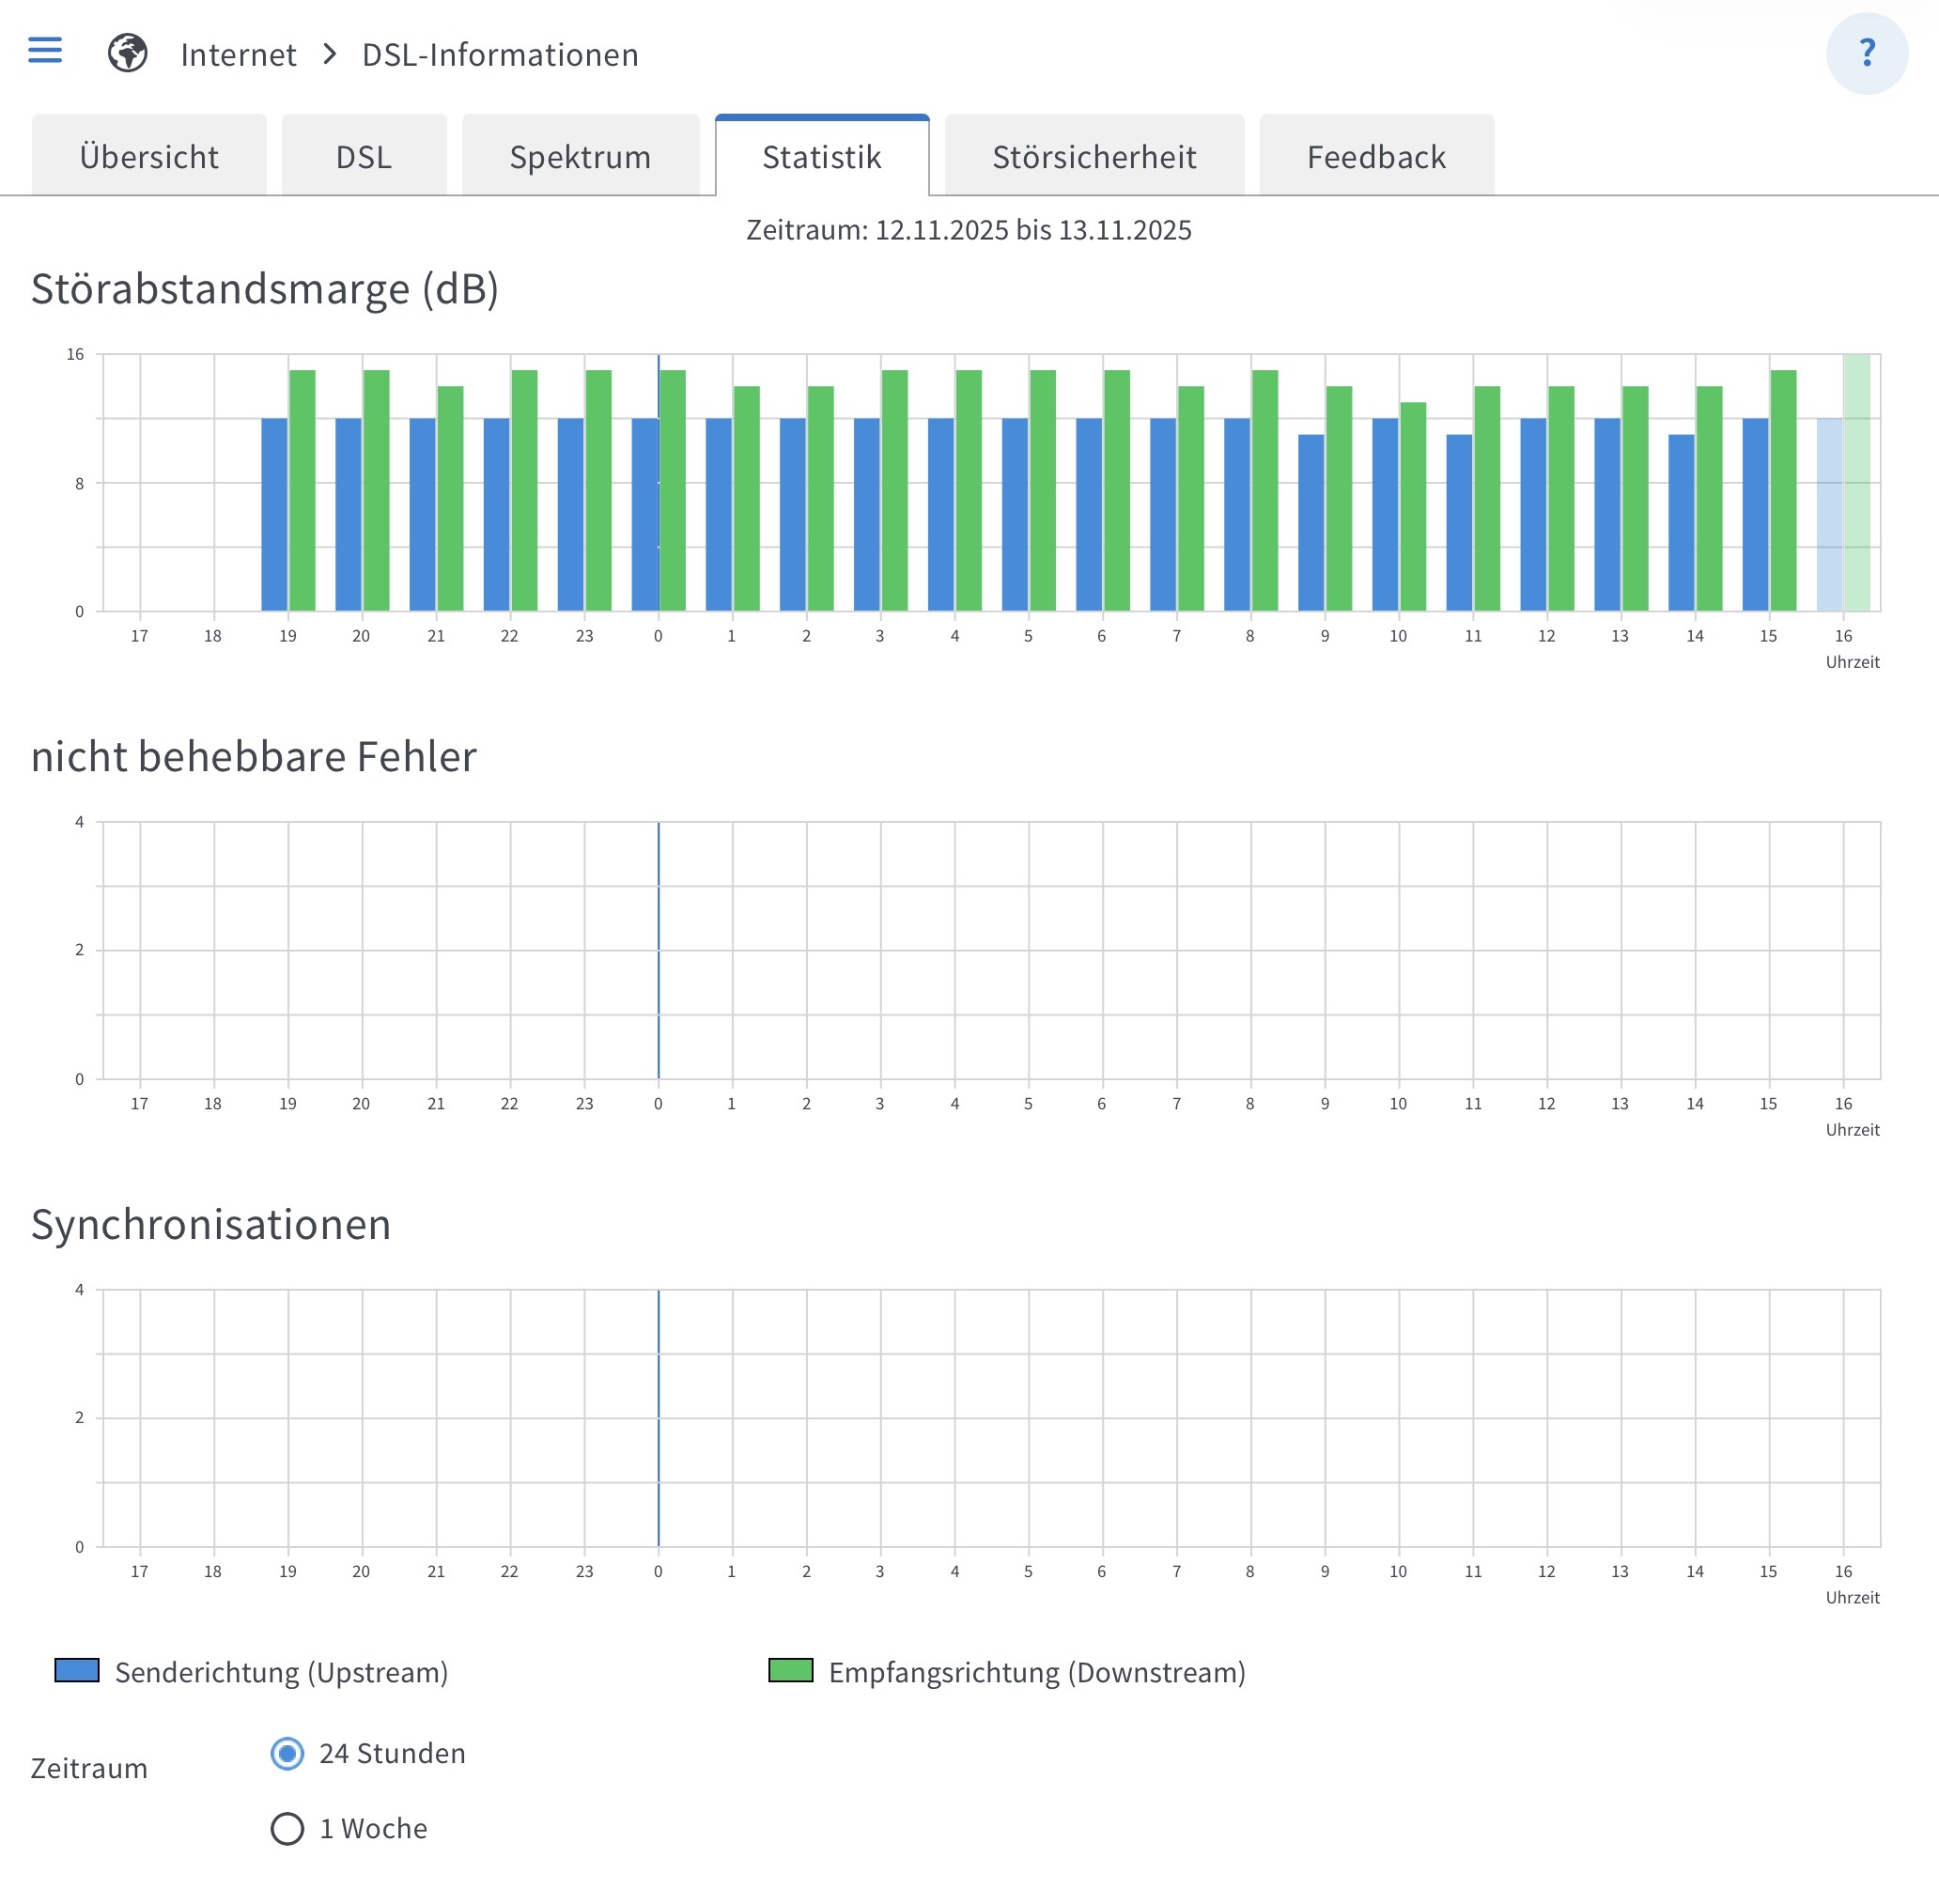Image resolution: width=1939 pixels, height=1904 pixels.
Task: Click the globe Internet icon
Action: coord(128,53)
